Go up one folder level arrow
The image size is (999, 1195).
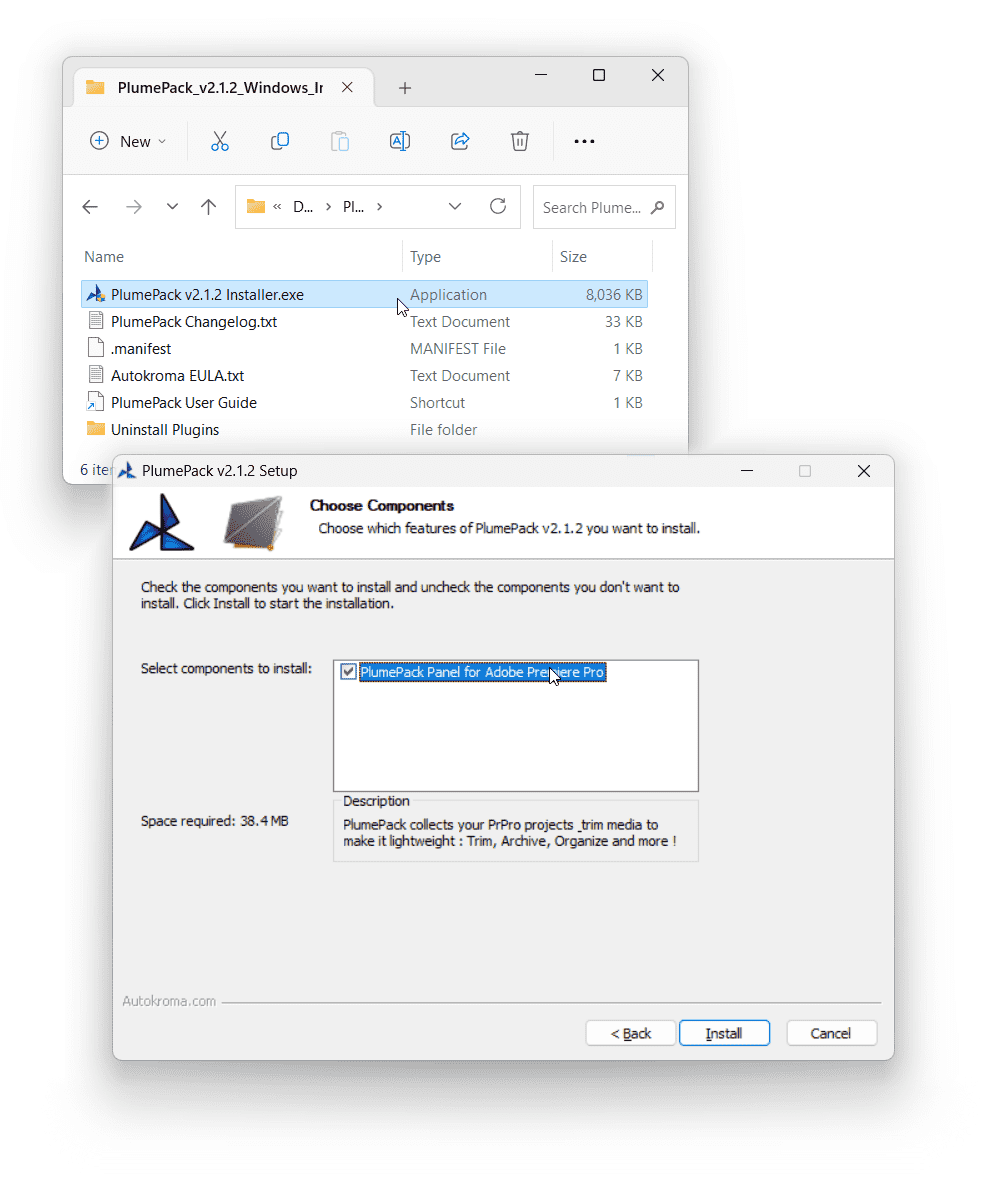(x=208, y=207)
